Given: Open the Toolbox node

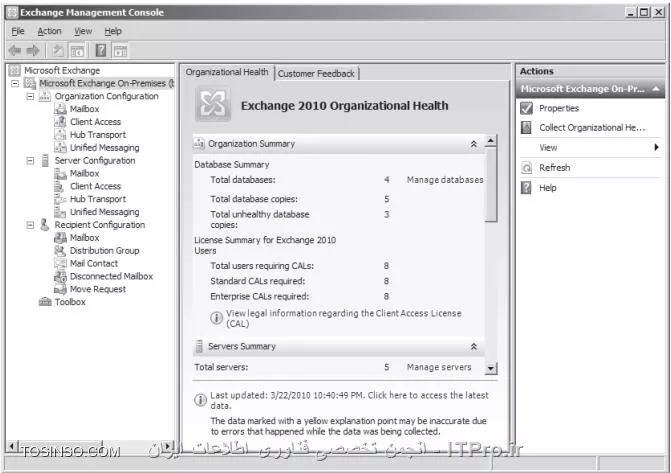Looking at the screenshot, I should coord(70,301).
